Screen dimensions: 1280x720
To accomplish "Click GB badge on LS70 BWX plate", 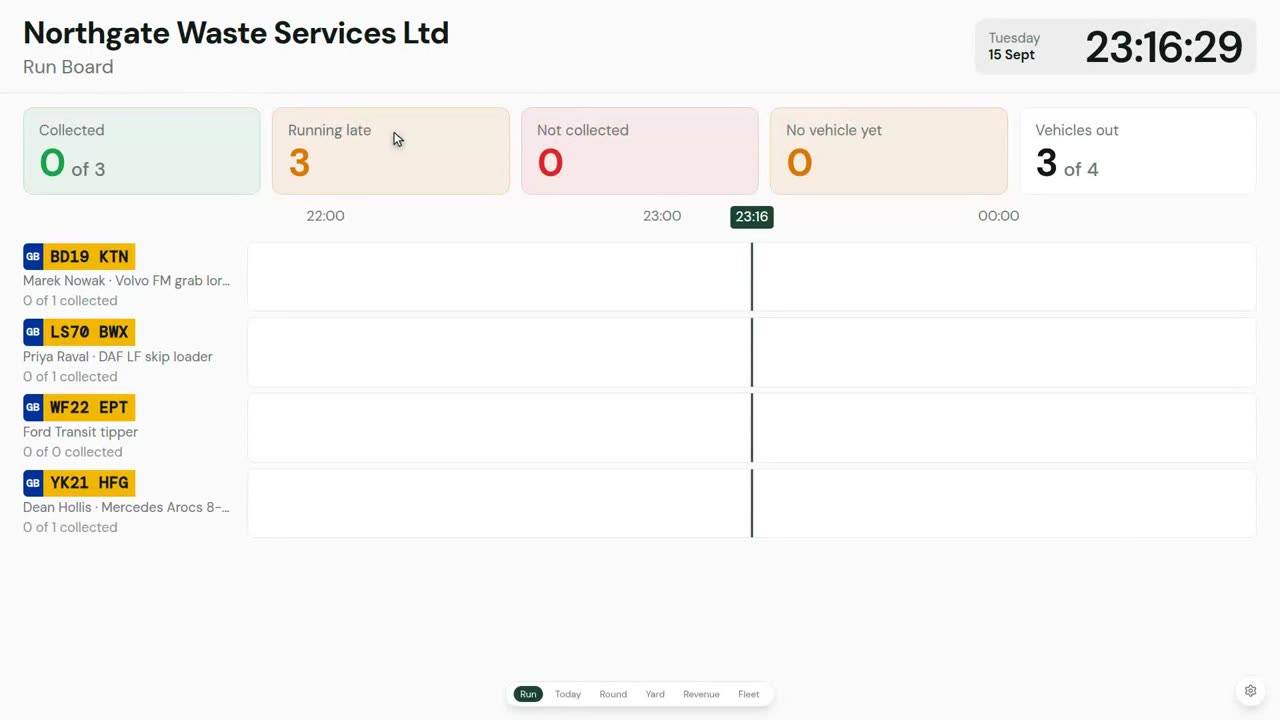I will (33, 332).
